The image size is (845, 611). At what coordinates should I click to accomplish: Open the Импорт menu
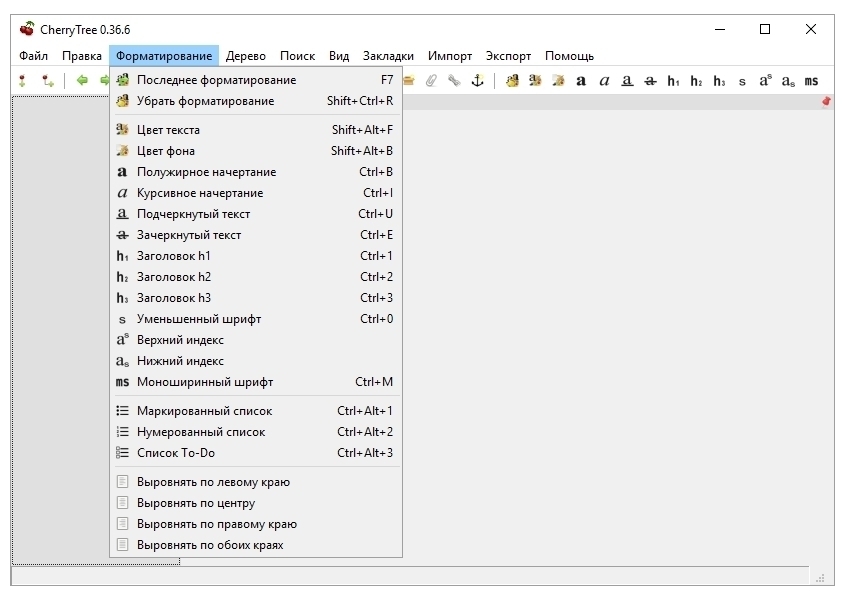coord(450,56)
